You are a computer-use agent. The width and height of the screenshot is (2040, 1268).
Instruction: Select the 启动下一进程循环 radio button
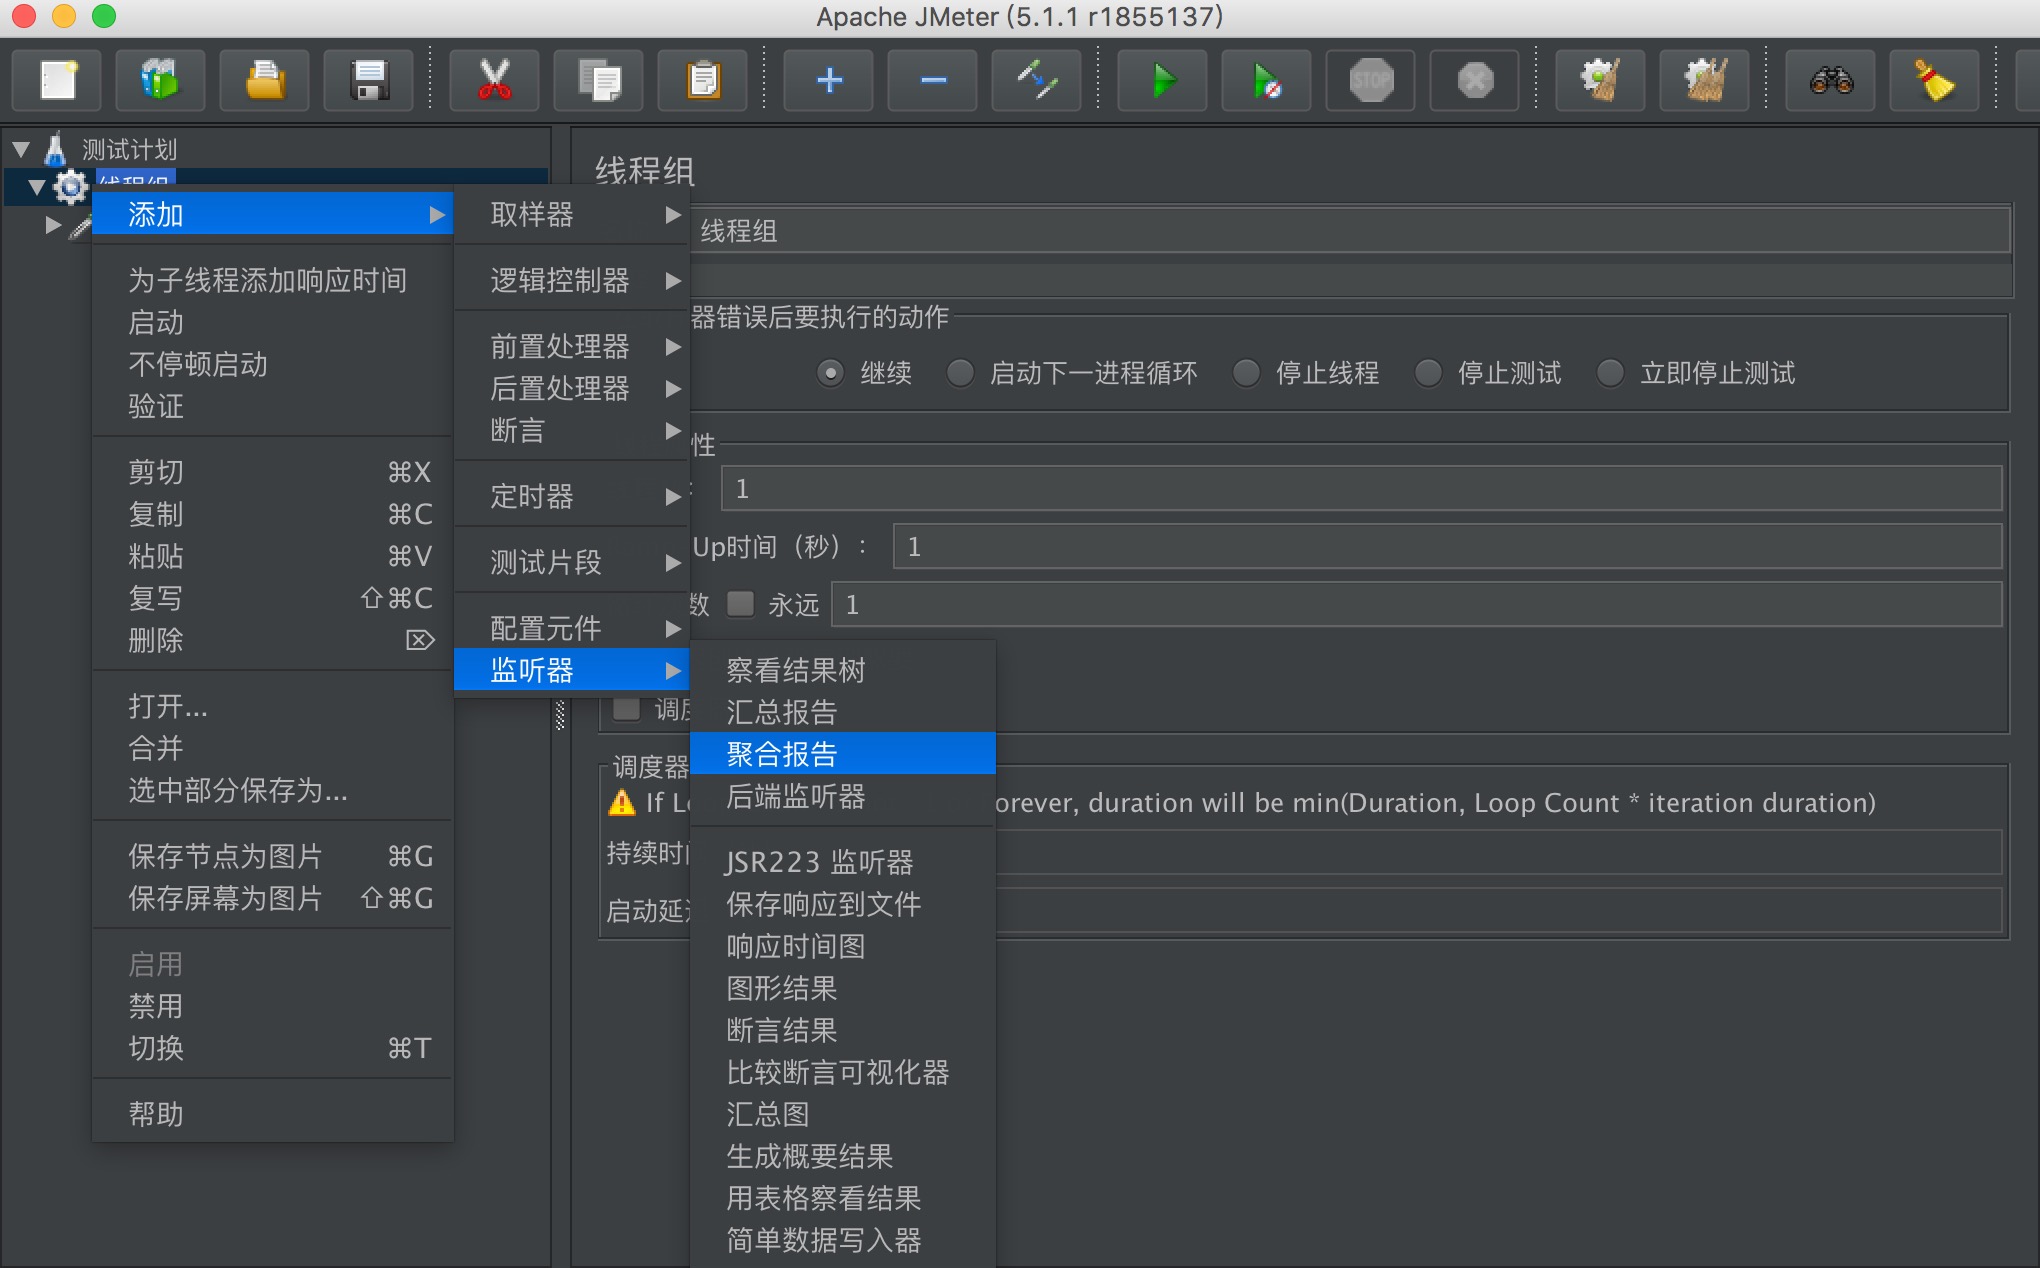(960, 373)
